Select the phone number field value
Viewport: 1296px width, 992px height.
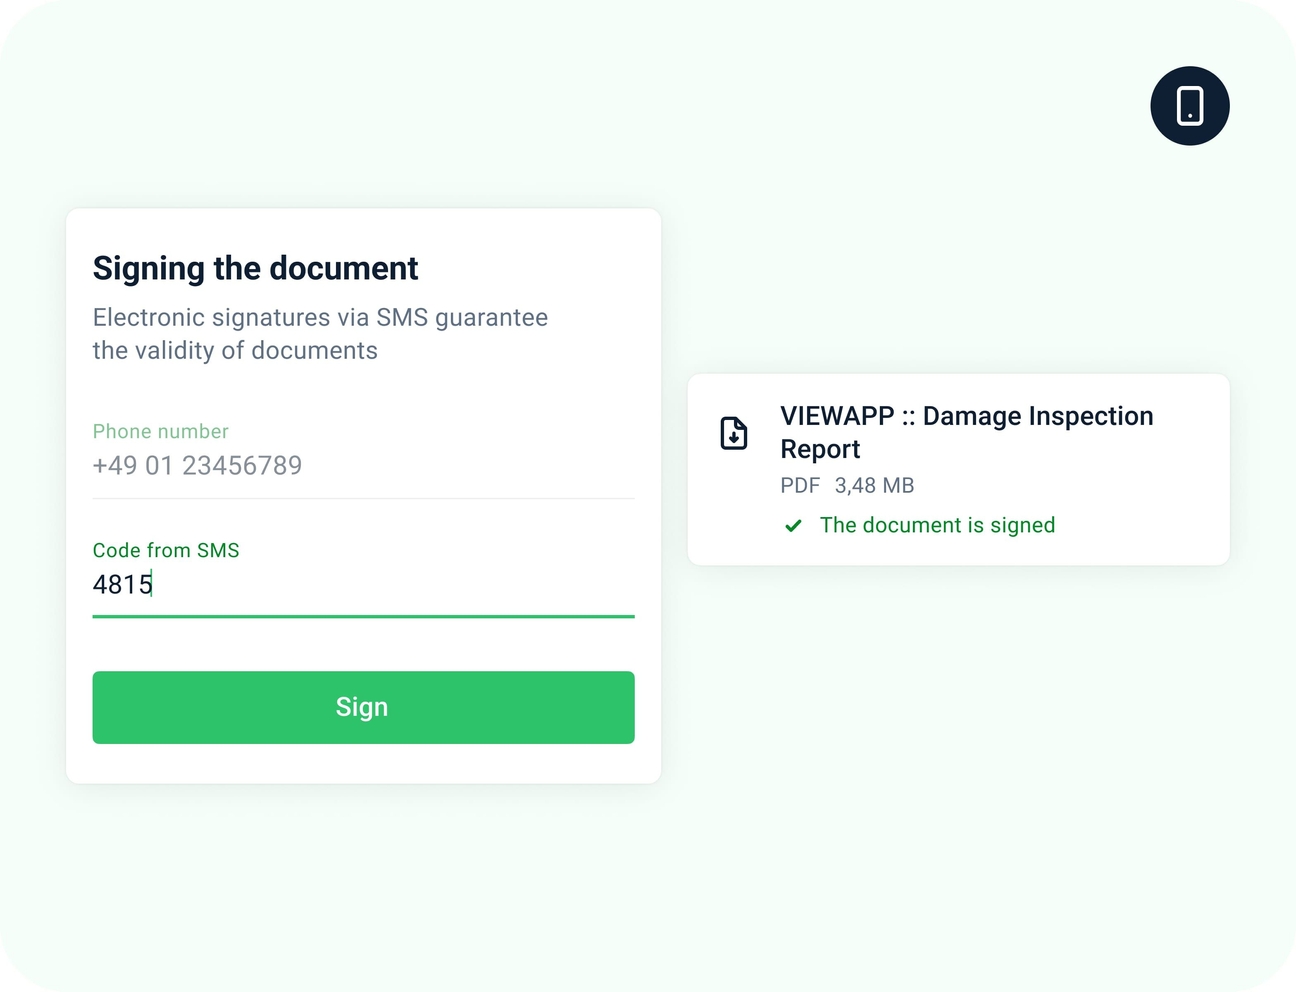pos(197,466)
